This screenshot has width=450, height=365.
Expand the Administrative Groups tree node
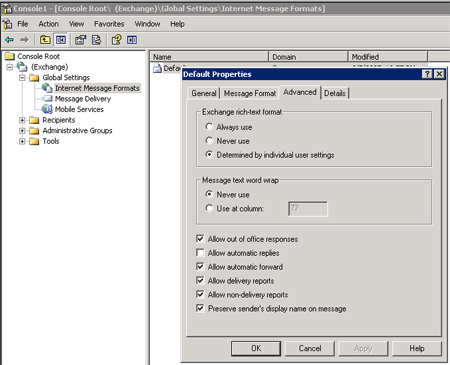coord(22,131)
